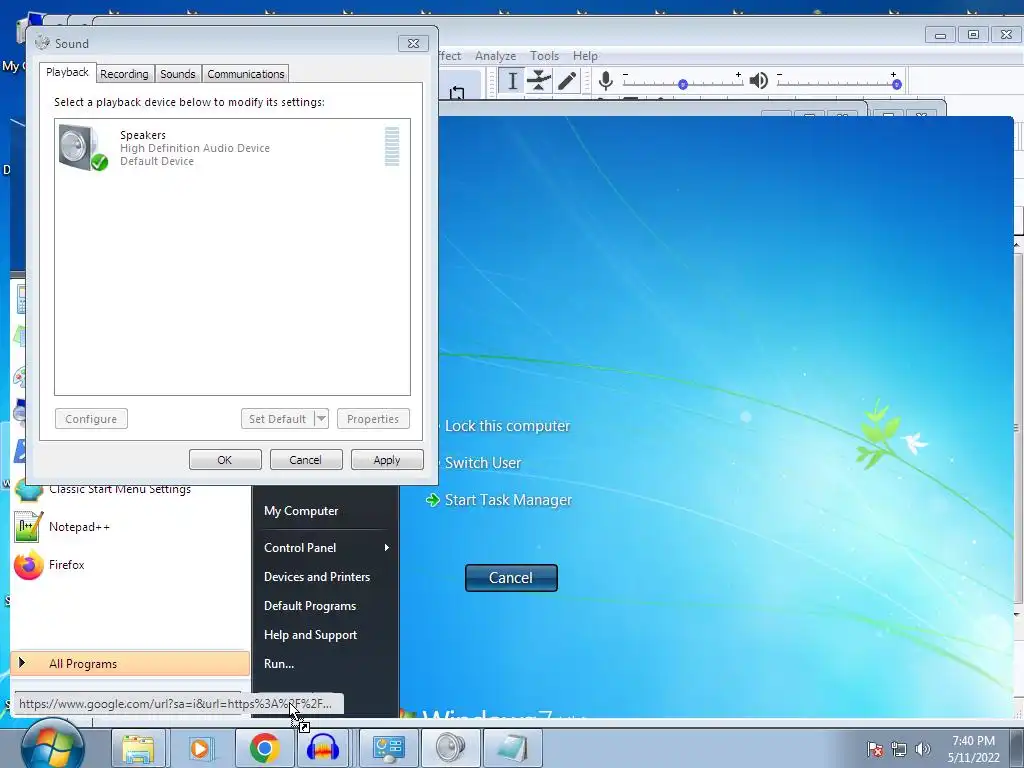Viewport: 1024px width, 768px height.
Task: Open Default Programs from Start menu
Action: [x=310, y=605]
